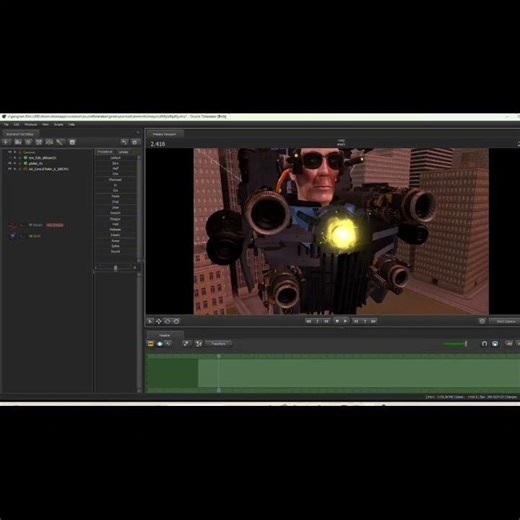
Task: Click the icon directly left of Transform button
Action: tap(199, 344)
